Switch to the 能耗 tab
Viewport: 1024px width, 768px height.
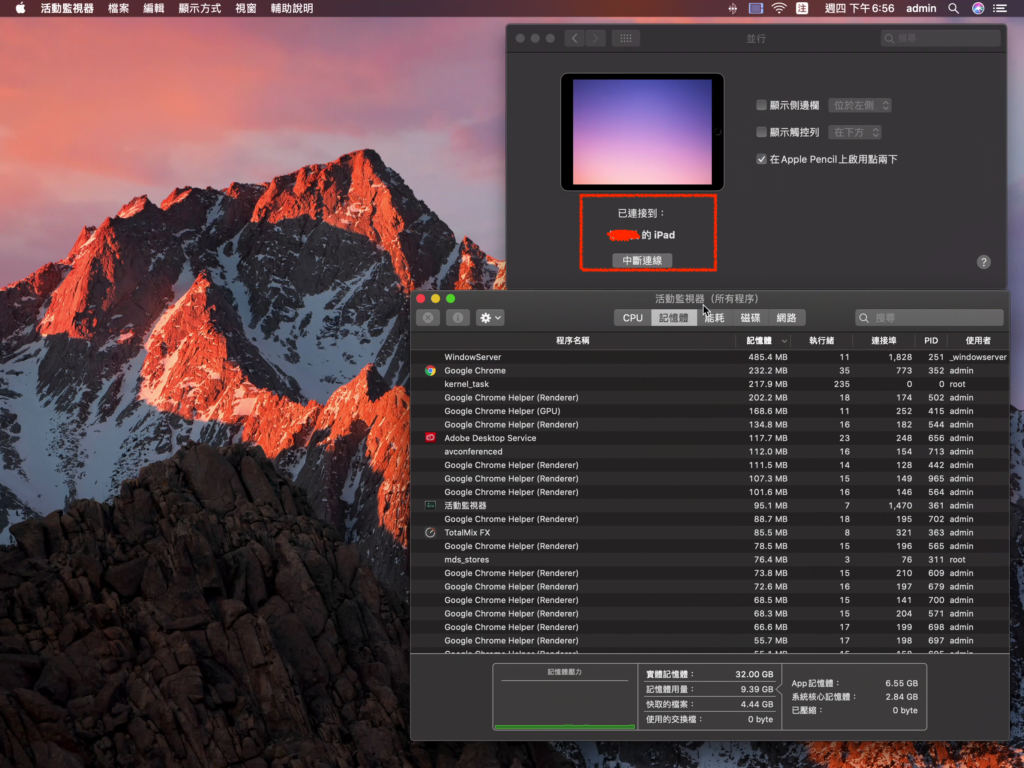coord(714,317)
